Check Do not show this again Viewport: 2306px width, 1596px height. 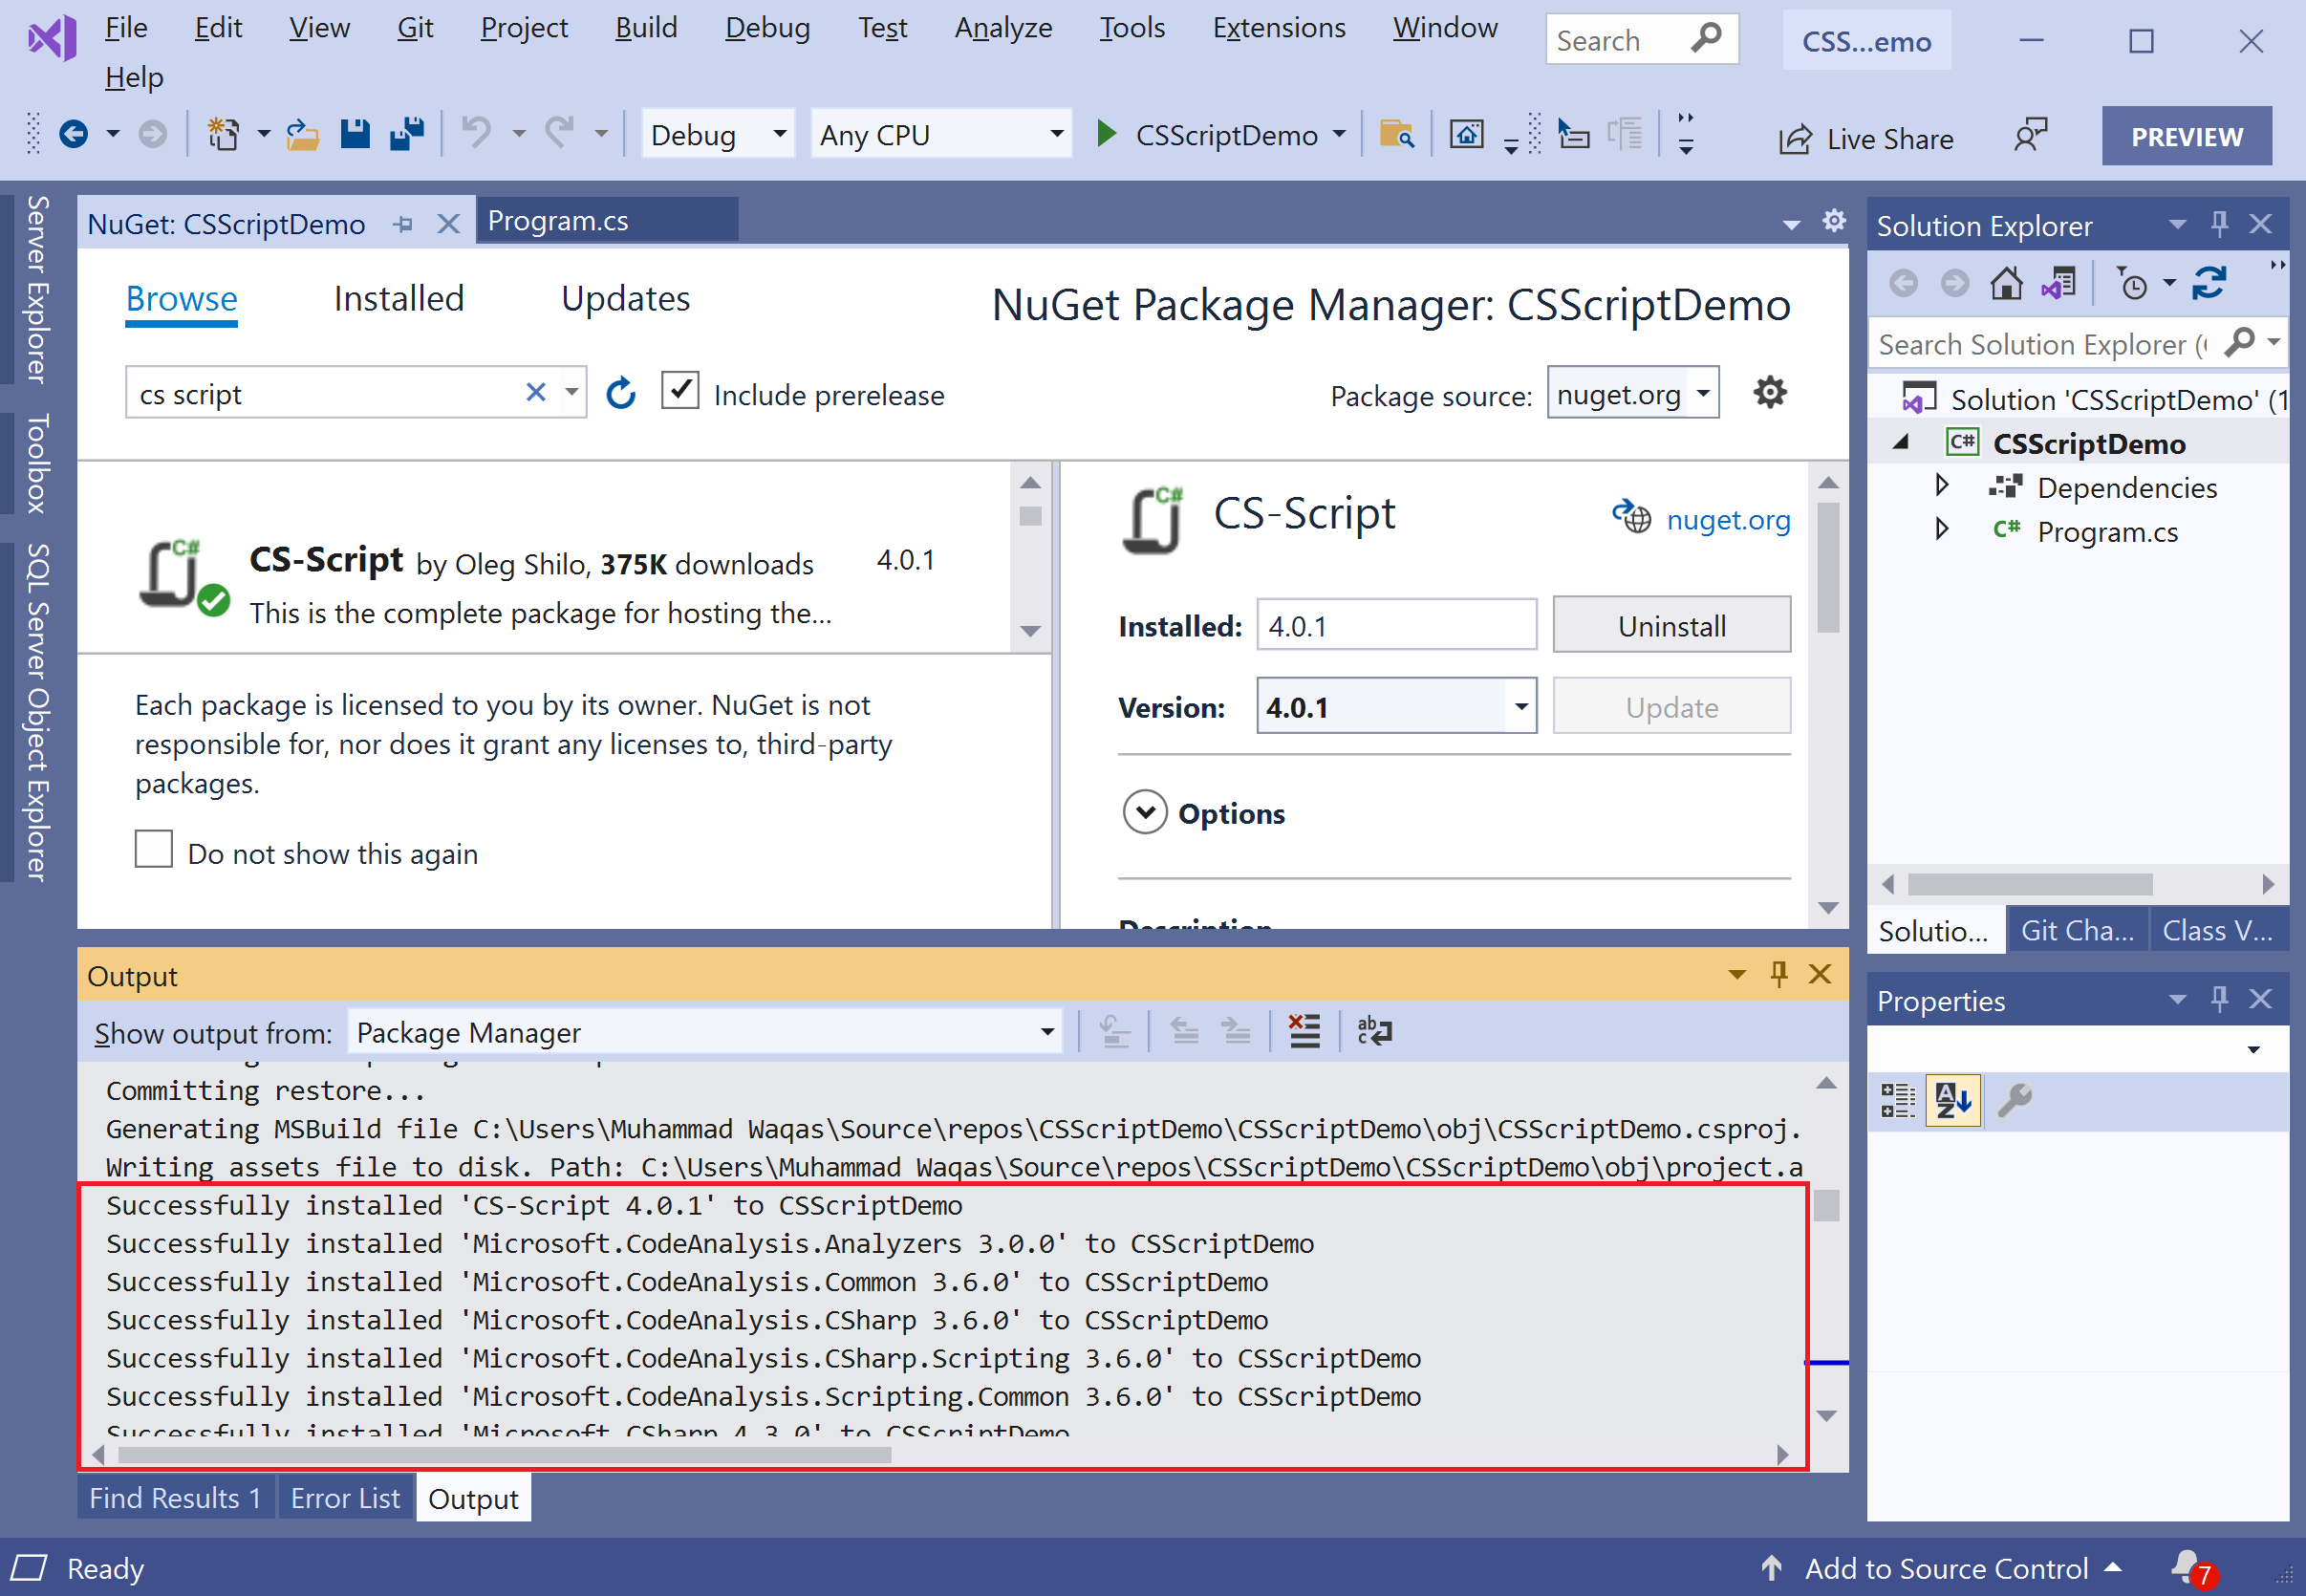[x=154, y=850]
